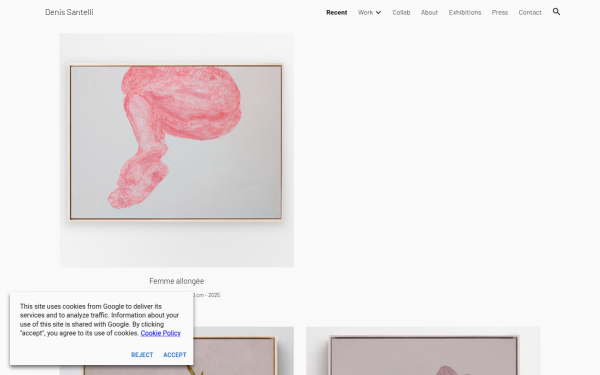Open the Collab page
600x375 pixels.
pyautogui.click(x=401, y=13)
